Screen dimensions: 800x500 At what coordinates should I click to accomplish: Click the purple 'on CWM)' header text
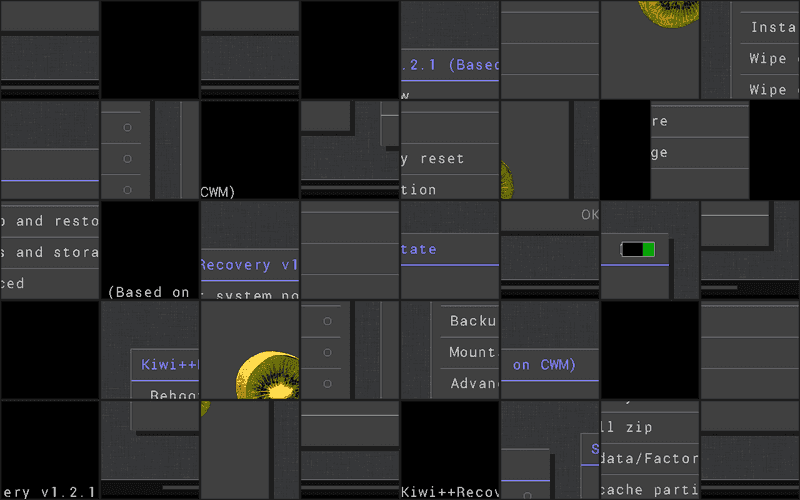click(544, 365)
